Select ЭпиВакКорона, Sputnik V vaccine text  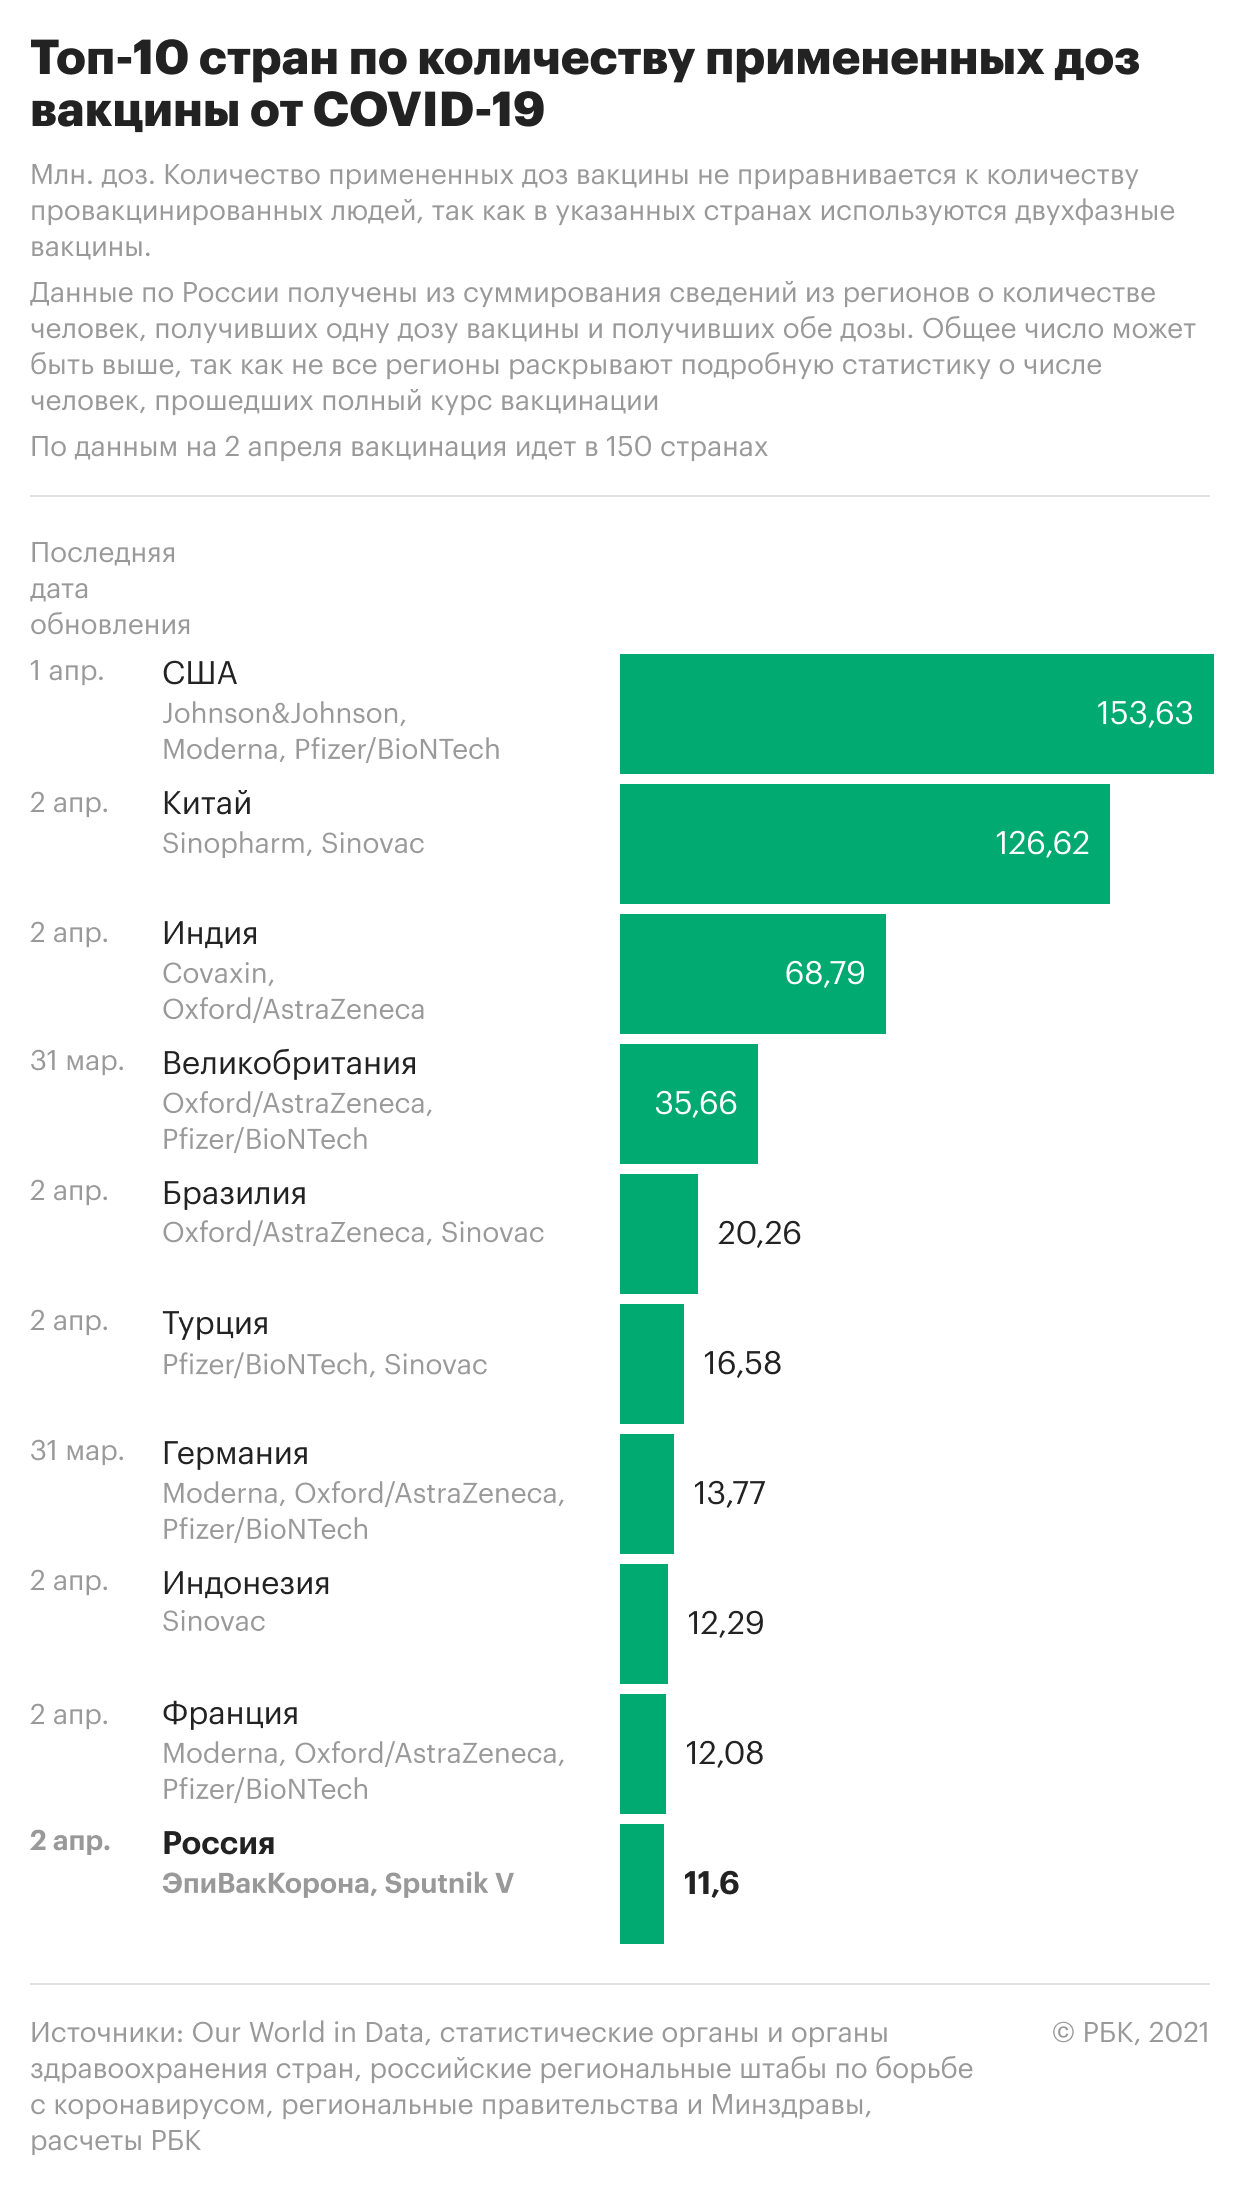(x=338, y=1883)
